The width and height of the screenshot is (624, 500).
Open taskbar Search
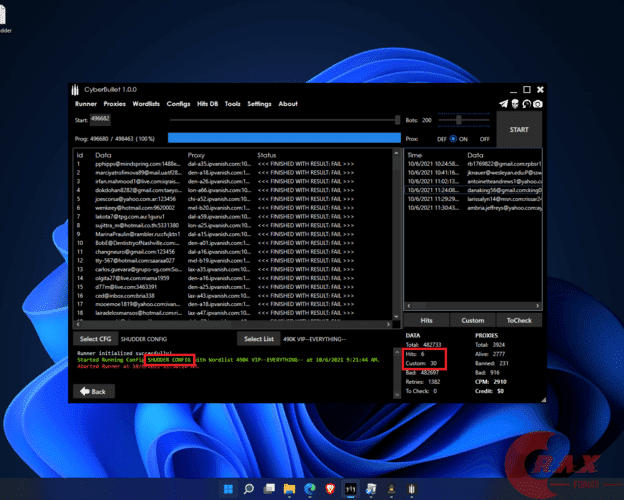pos(249,489)
